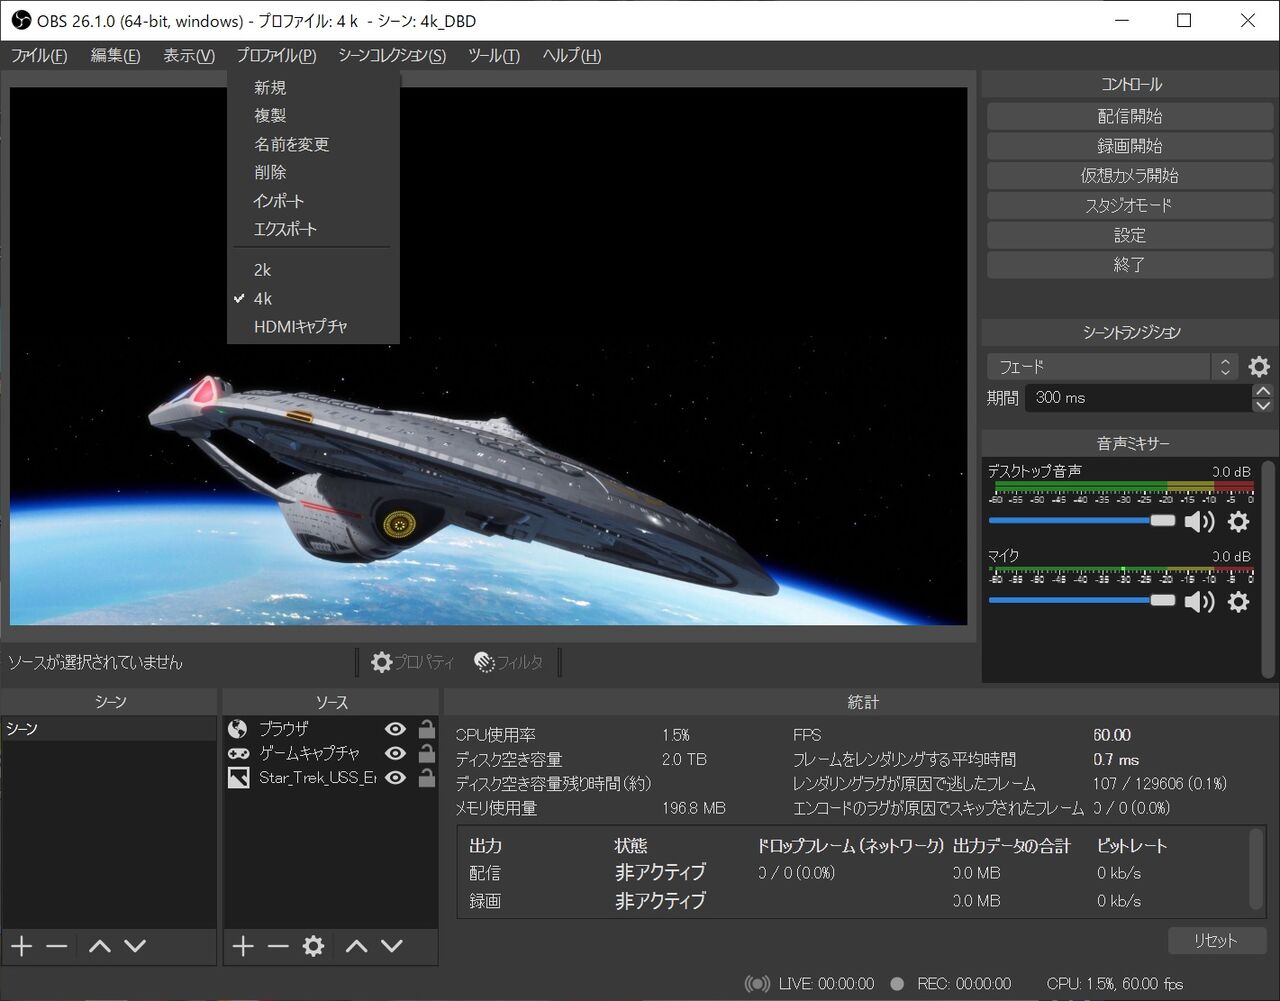Choose 削除 in profile menu
Image resolution: width=1280 pixels, height=1001 pixels.
pos(313,172)
